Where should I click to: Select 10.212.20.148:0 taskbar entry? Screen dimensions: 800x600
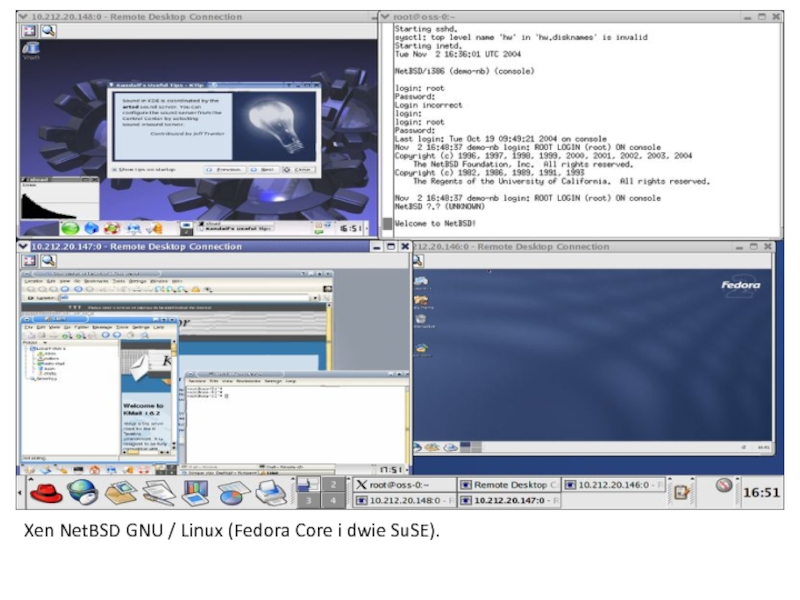click(x=404, y=501)
